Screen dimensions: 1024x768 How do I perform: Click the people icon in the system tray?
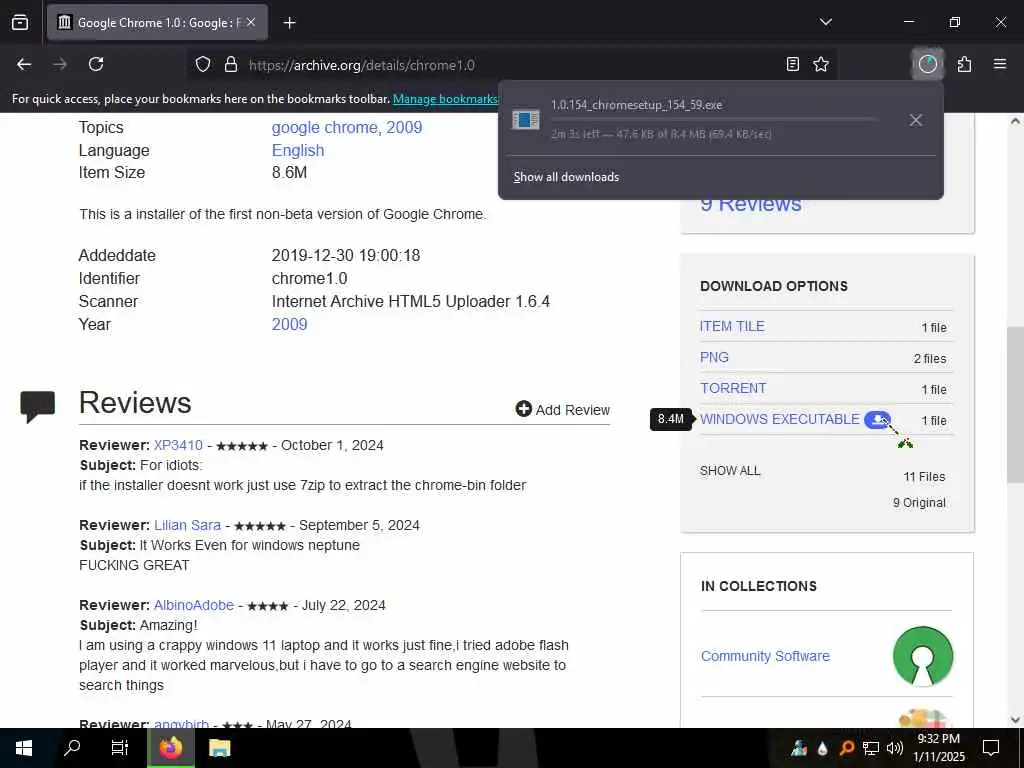799,748
